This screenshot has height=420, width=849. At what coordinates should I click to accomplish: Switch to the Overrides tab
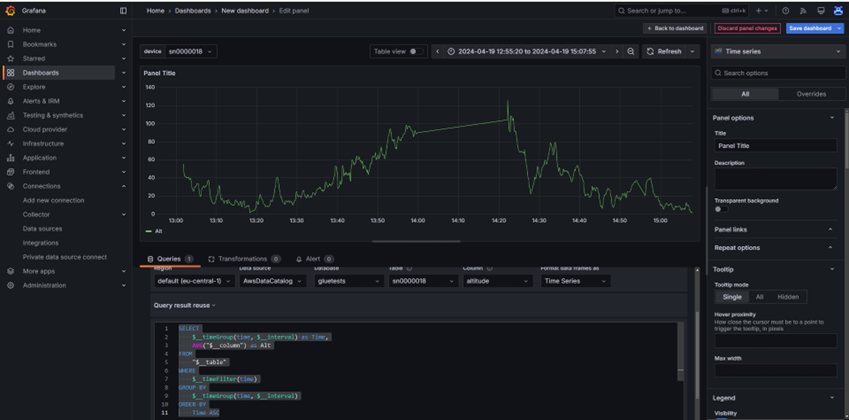click(x=810, y=94)
